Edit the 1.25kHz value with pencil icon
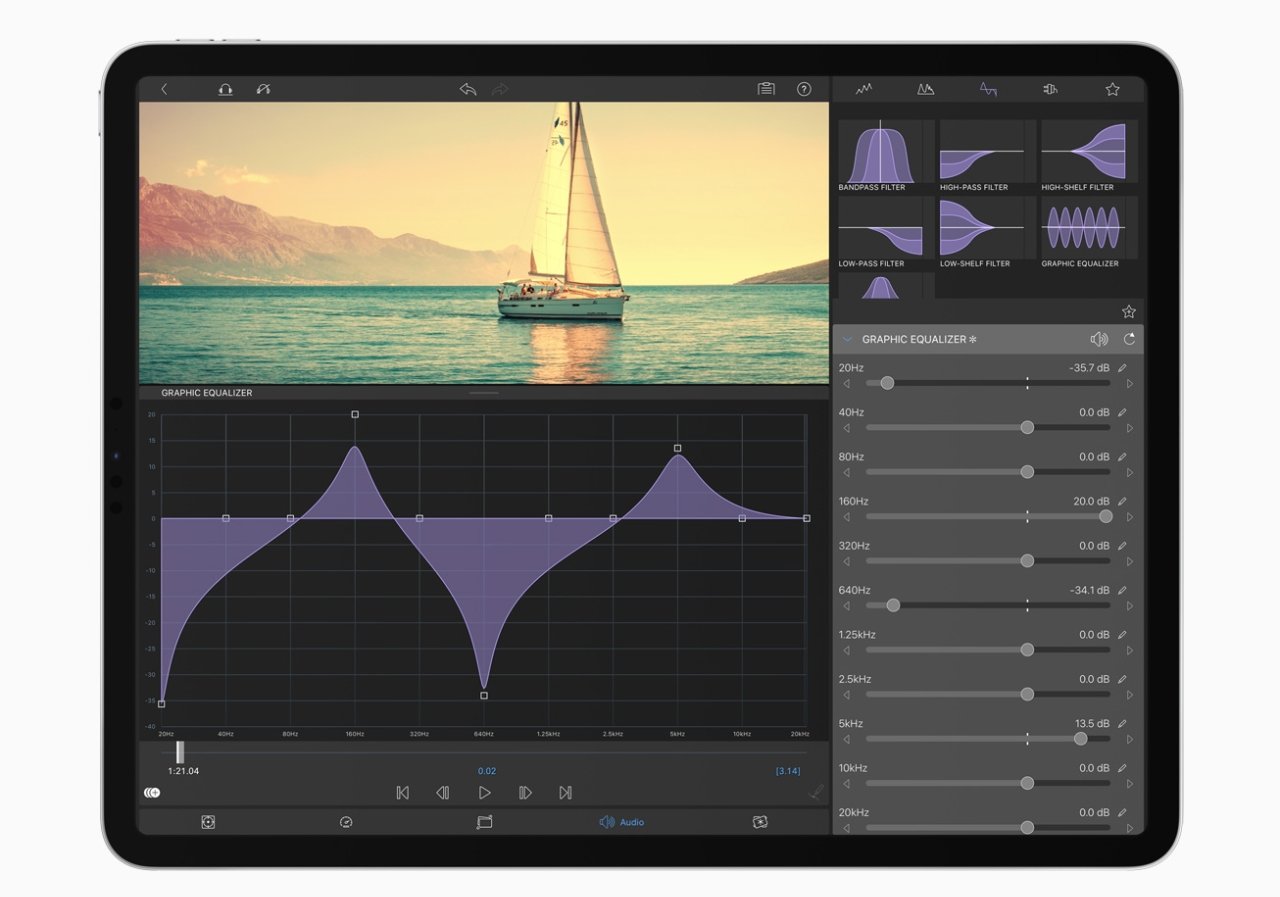The height and width of the screenshot is (897, 1280). [1122, 635]
